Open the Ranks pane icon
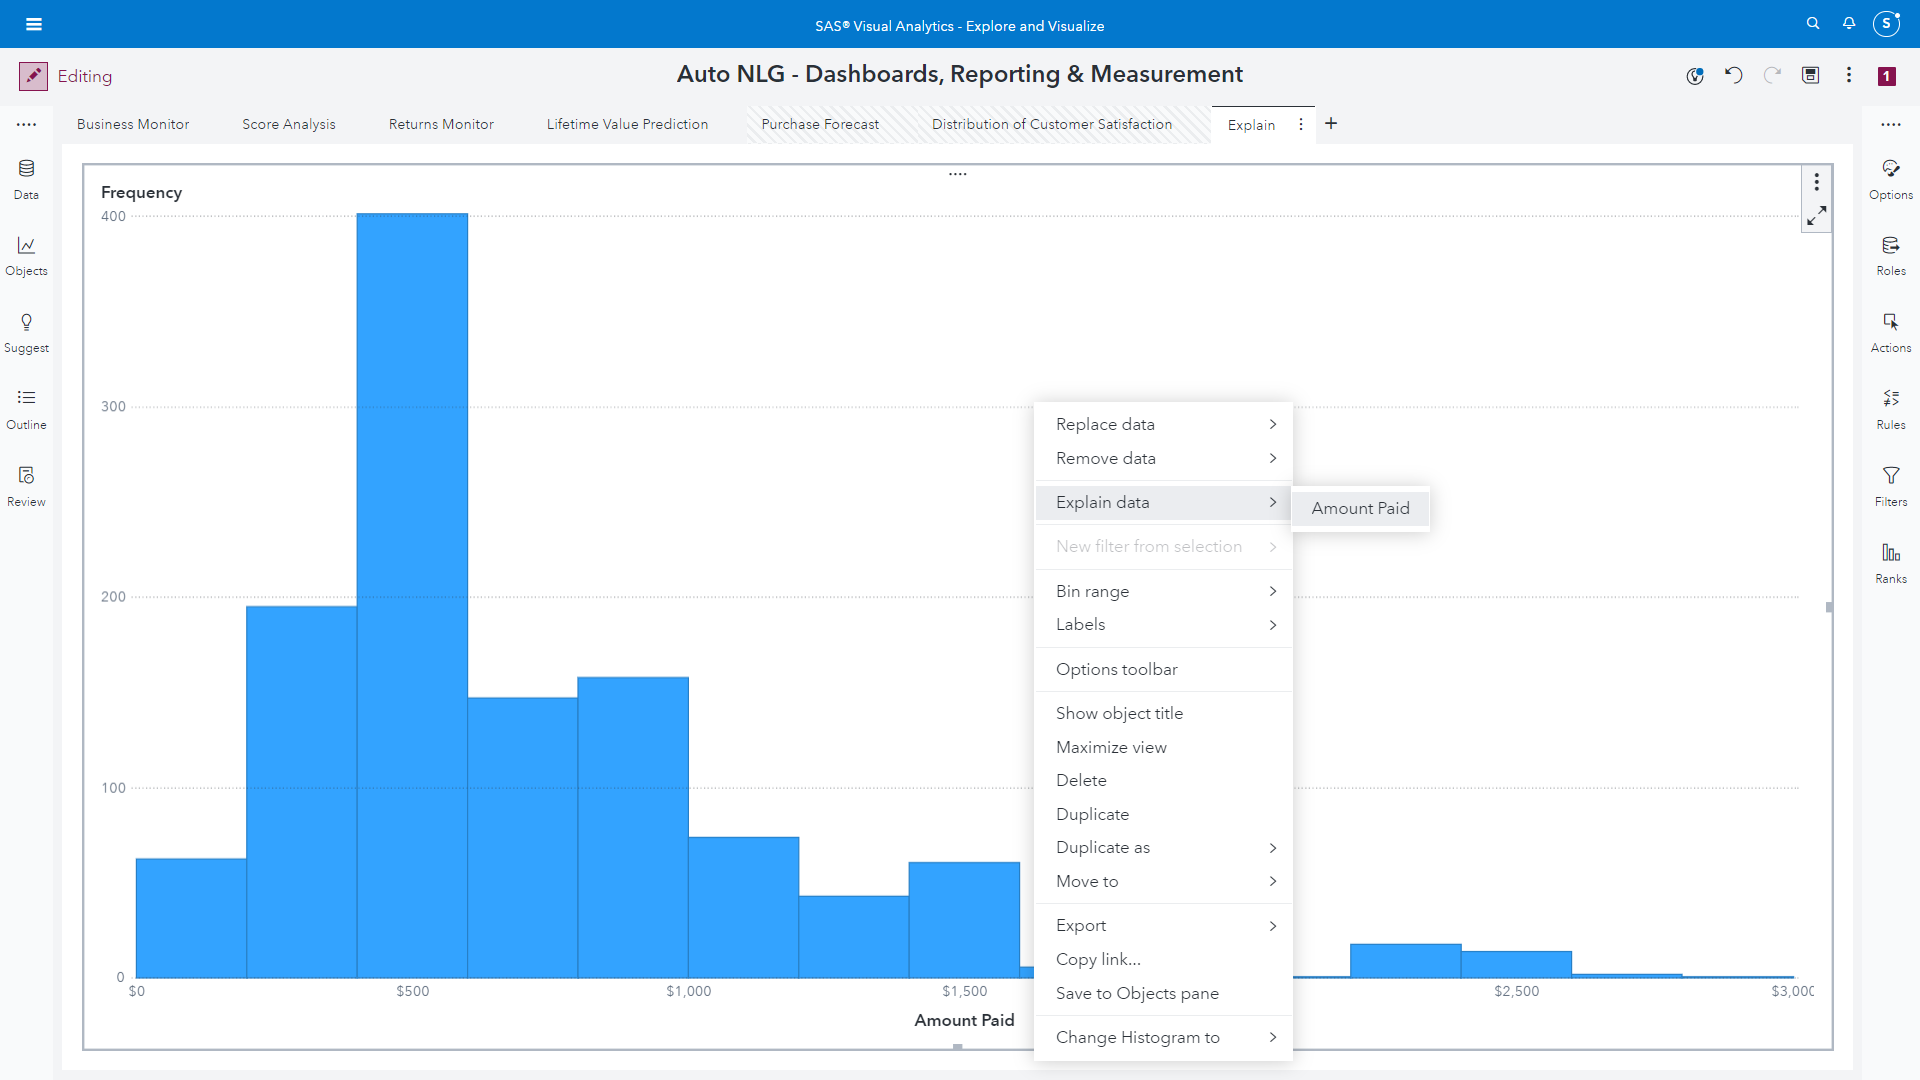The width and height of the screenshot is (1920, 1080). click(x=1890, y=553)
